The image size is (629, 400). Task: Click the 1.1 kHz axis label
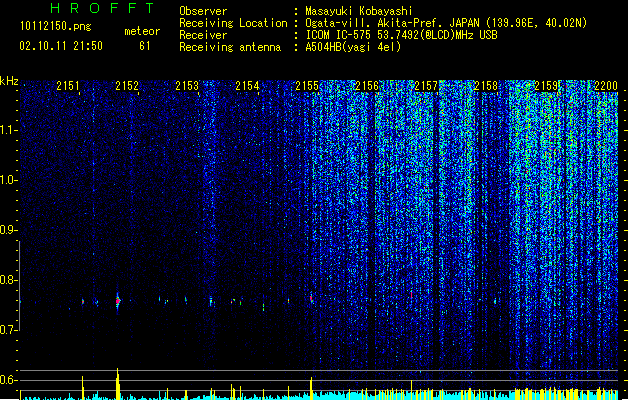[x=8, y=130]
